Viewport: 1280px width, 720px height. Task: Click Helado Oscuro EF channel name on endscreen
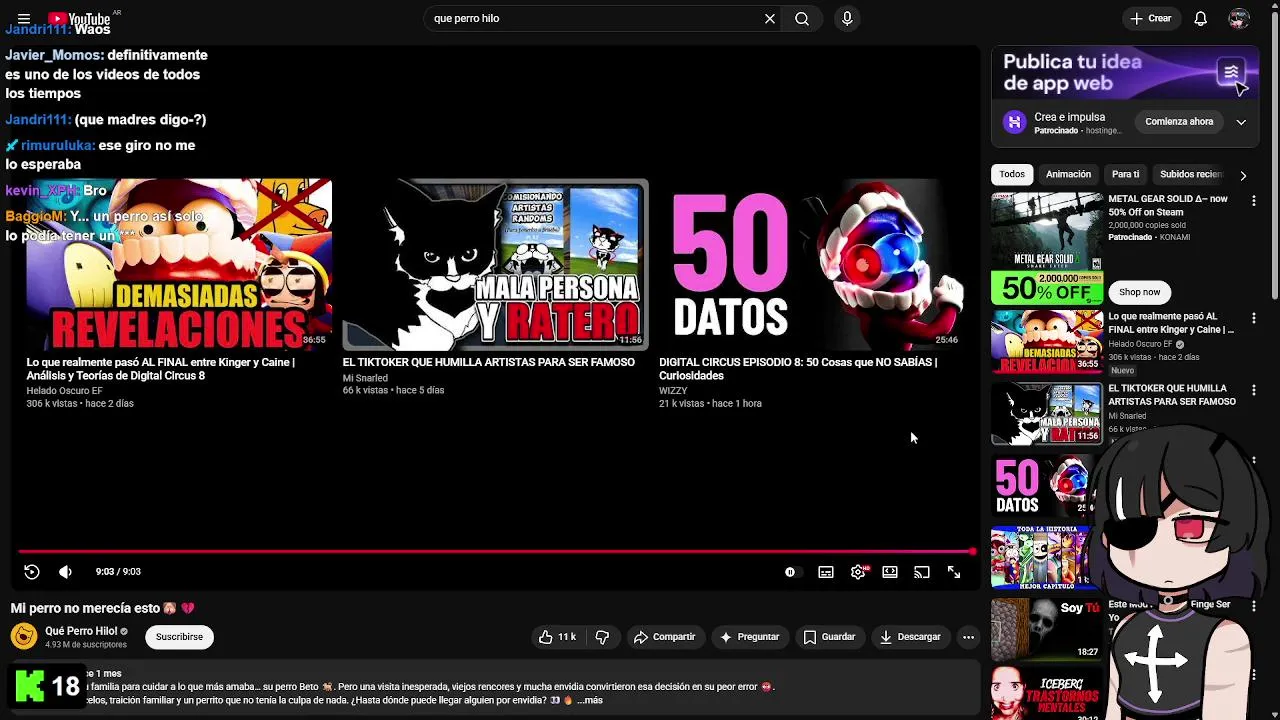point(64,391)
